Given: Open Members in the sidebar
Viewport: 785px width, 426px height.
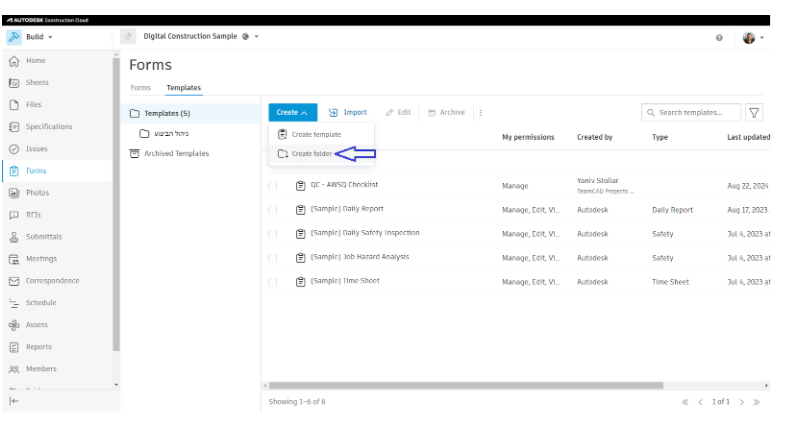Looking at the screenshot, I should click(x=41, y=369).
